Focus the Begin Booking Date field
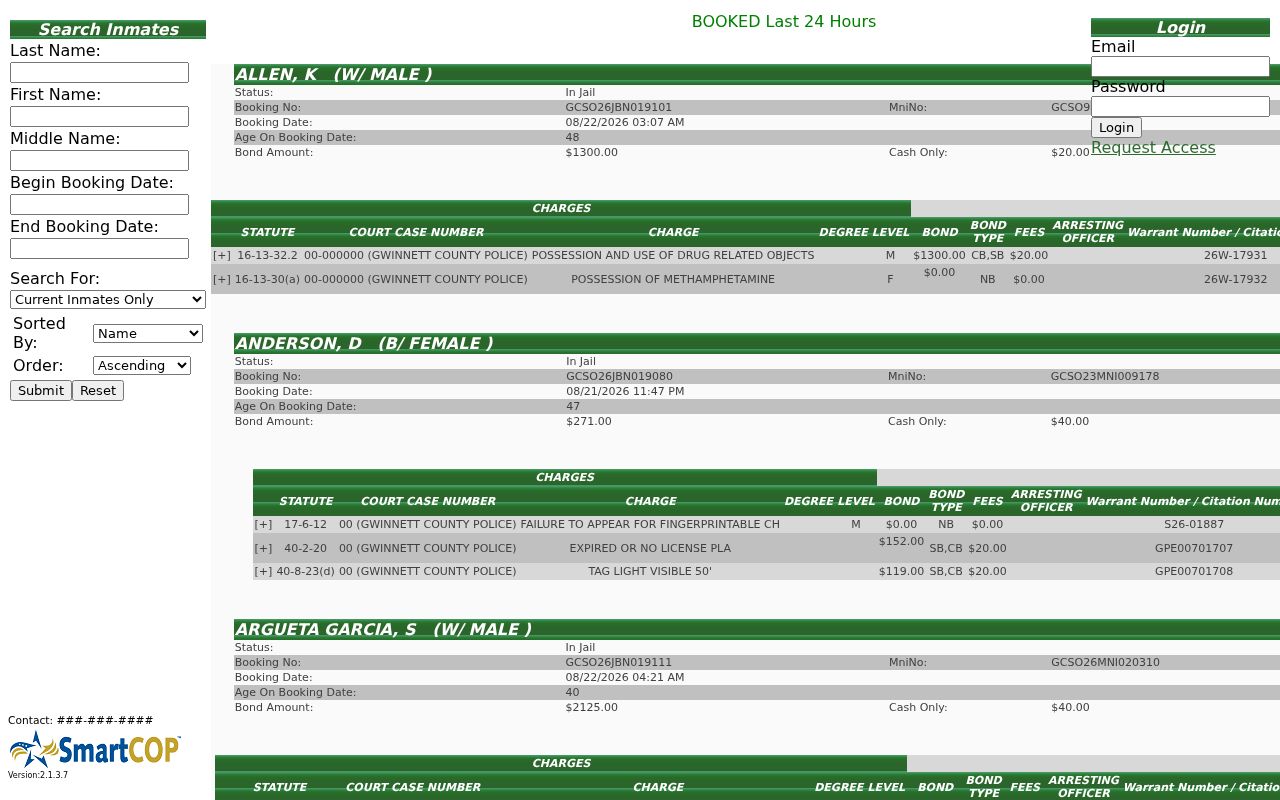 point(99,204)
